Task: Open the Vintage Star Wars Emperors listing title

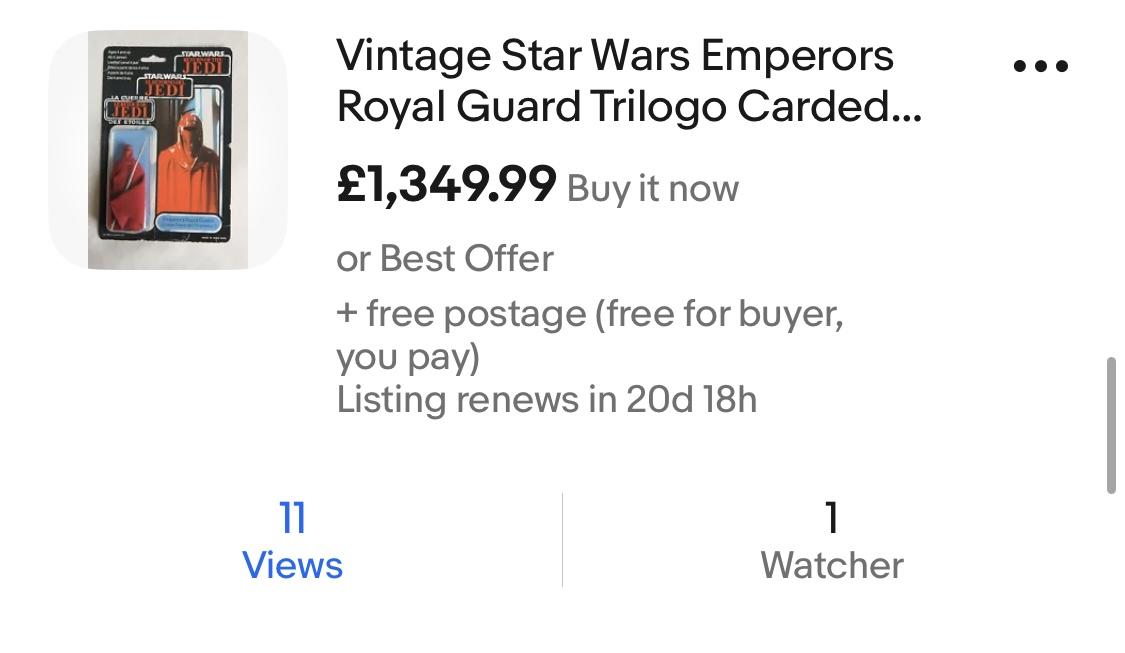Action: click(614, 56)
